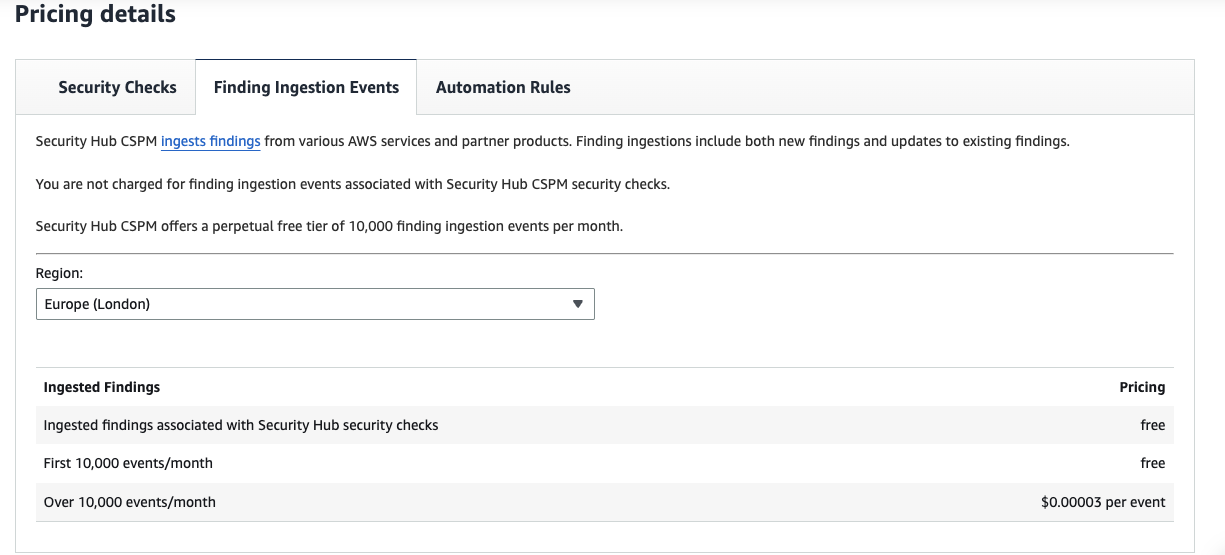Switch to the Security Checks tab
The image size is (1225, 555).
click(117, 87)
